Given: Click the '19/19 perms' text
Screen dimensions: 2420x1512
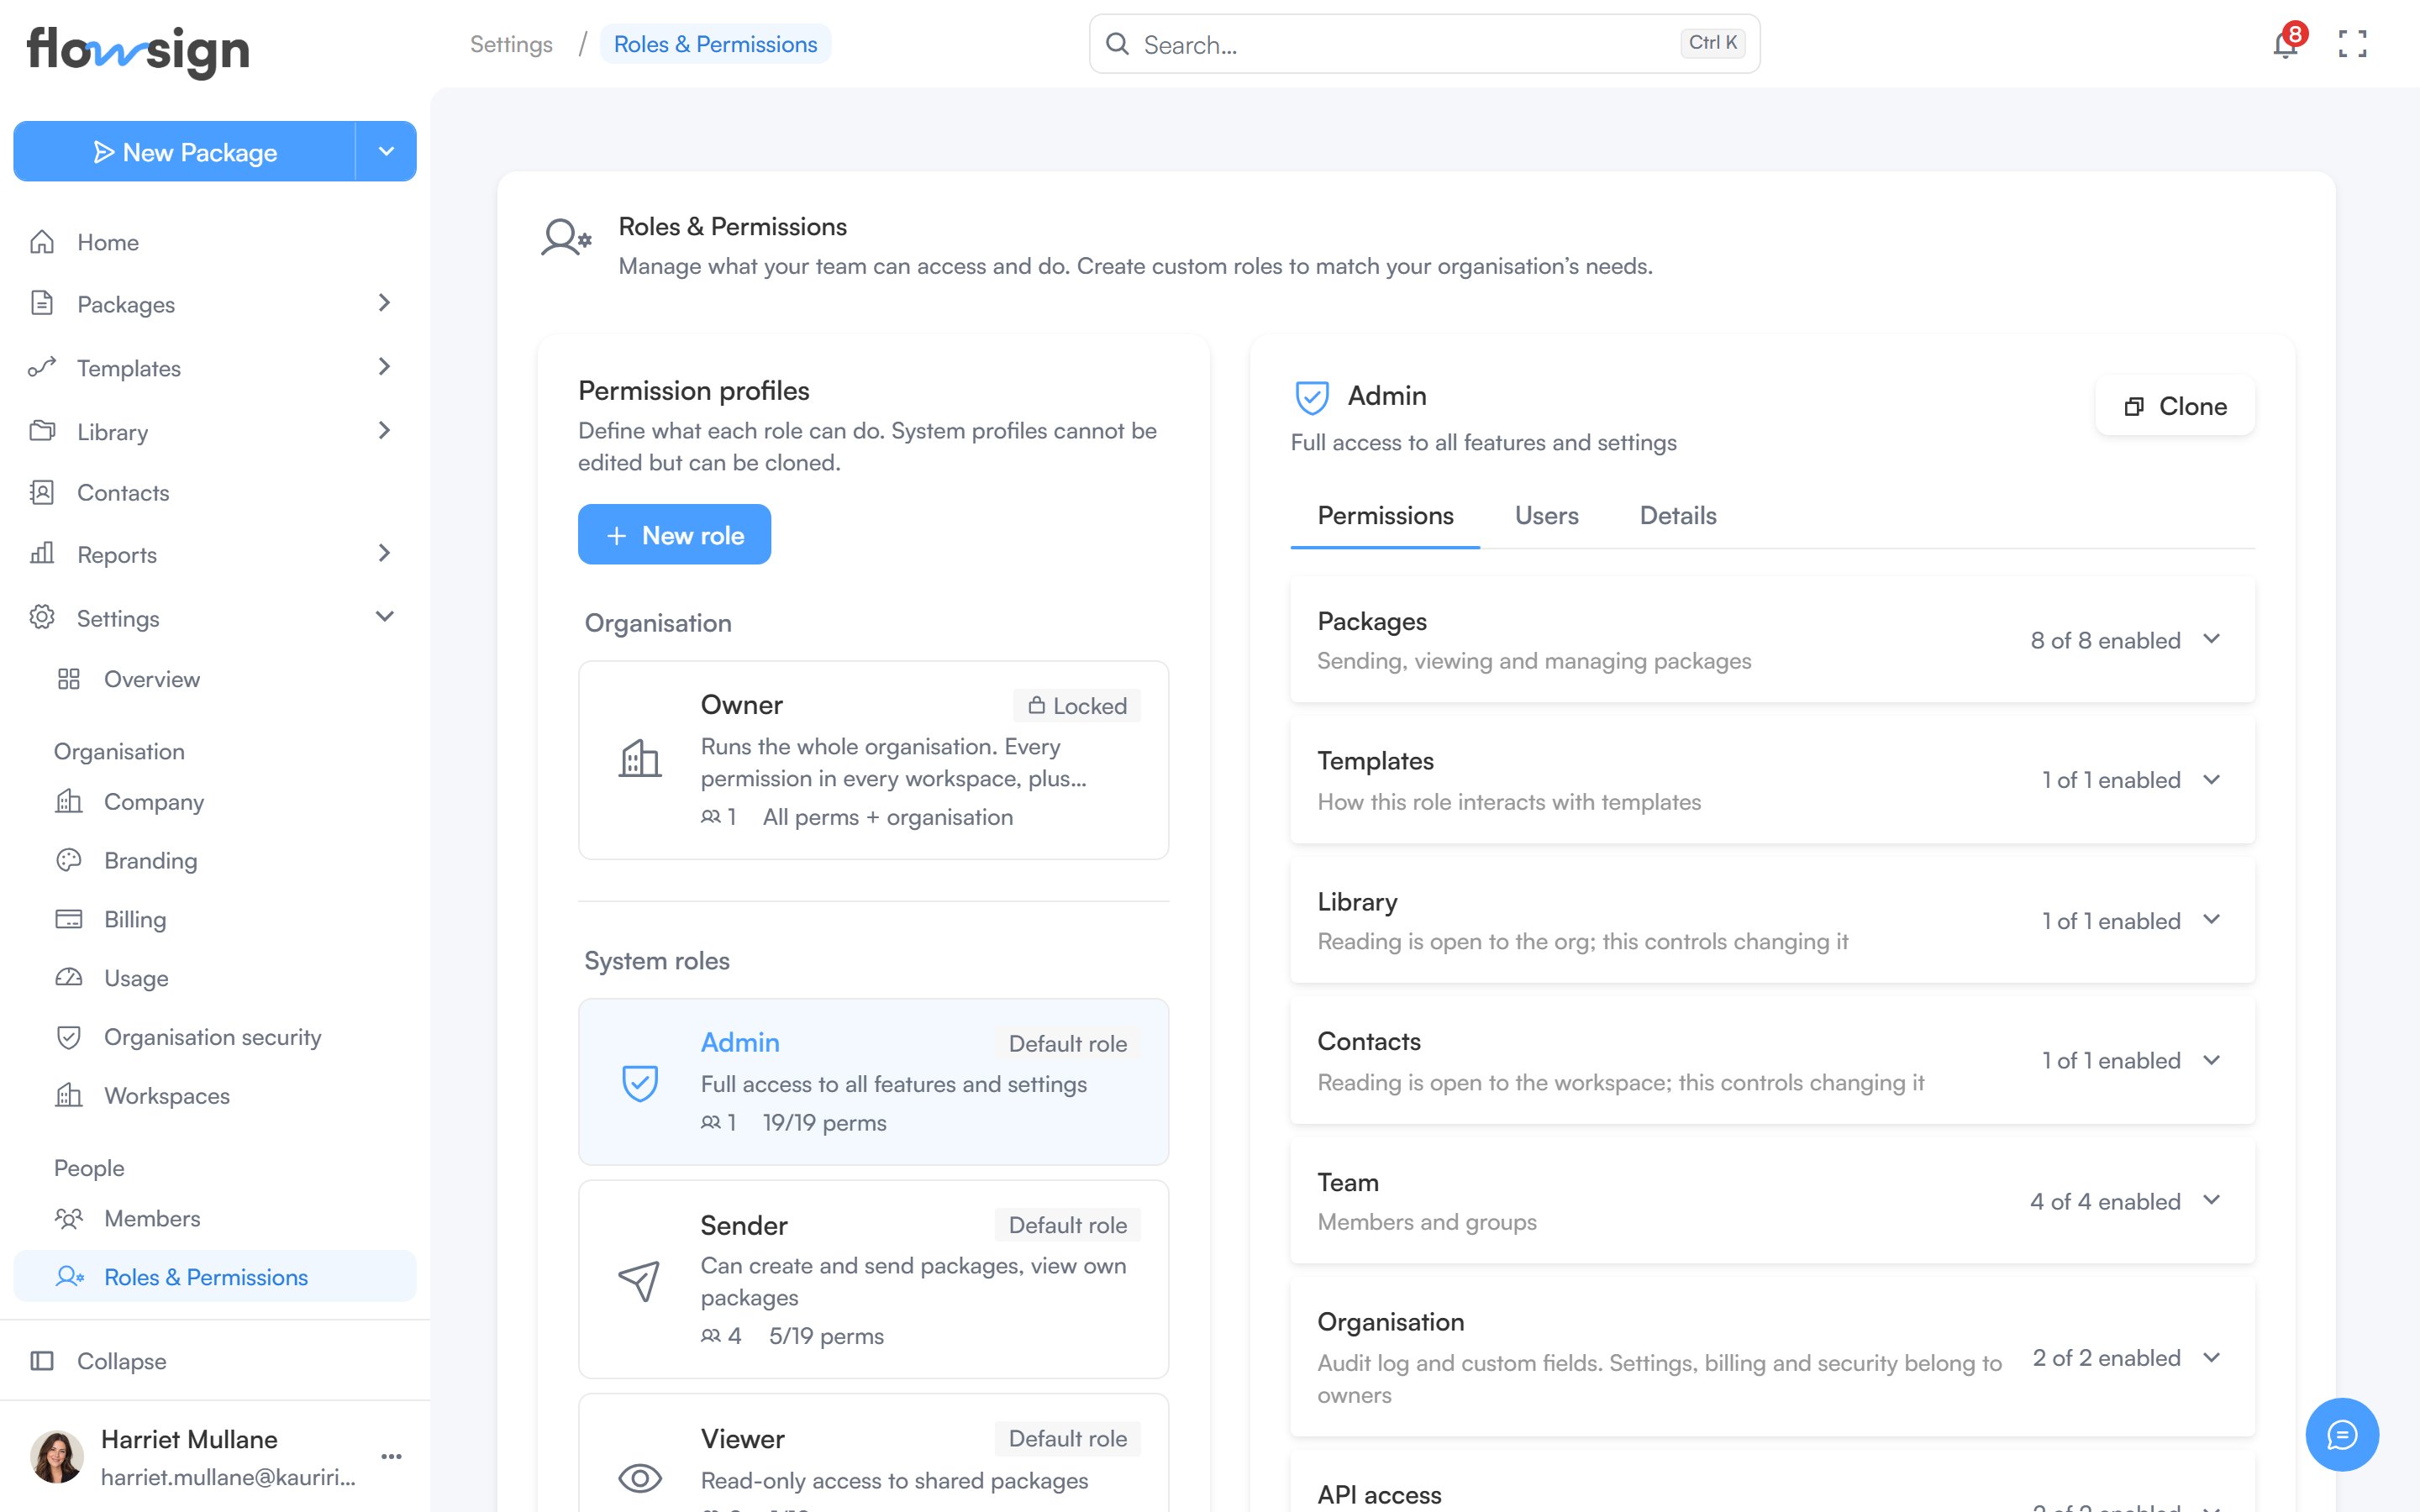Looking at the screenshot, I should click(x=825, y=1123).
